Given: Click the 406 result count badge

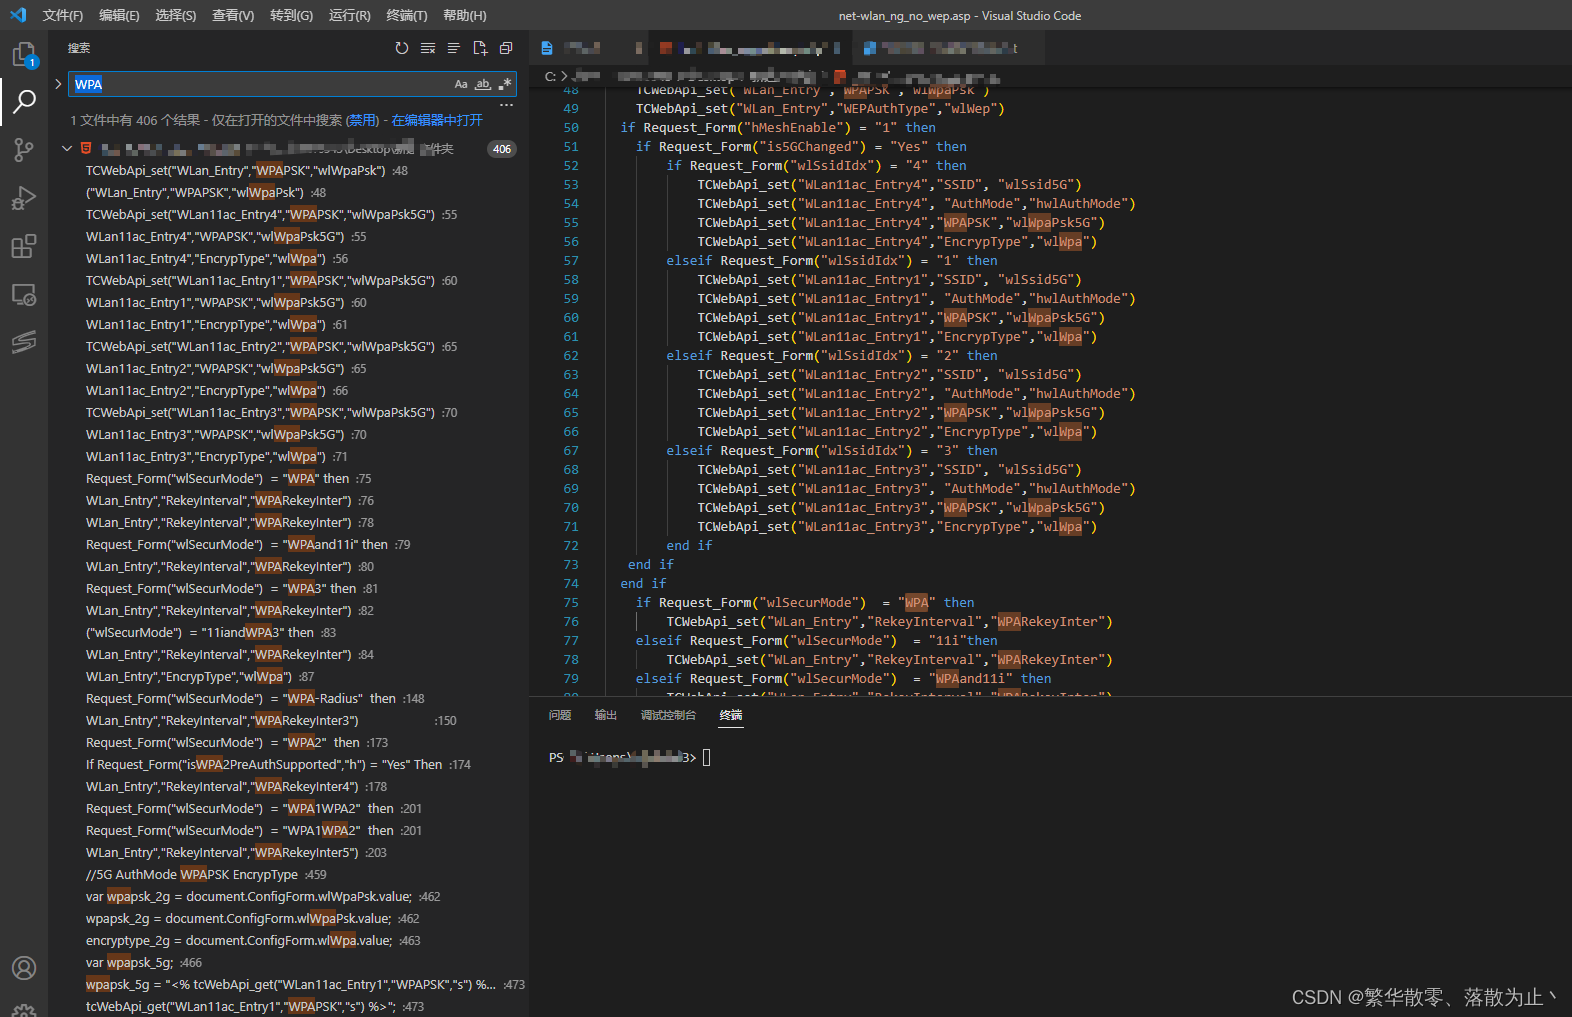Looking at the screenshot, I should pyautogui.click(x=502, y=149).
